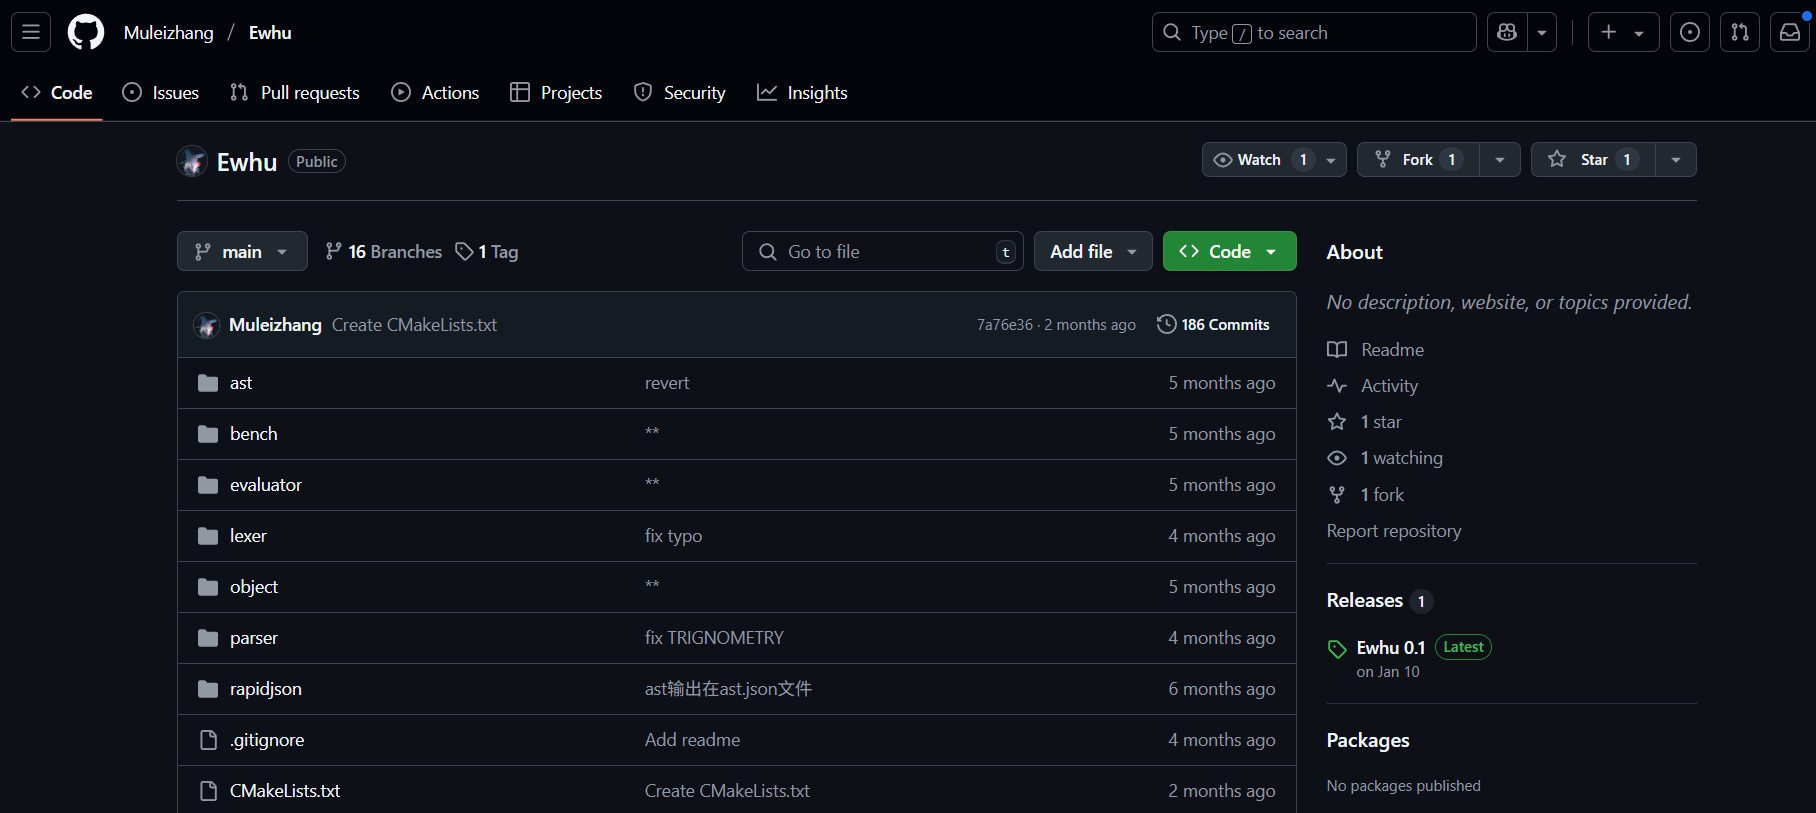Screen dimensions: 1816x813
Task: Star the Ewhu repository
Action: click(x=1593, y=160)
